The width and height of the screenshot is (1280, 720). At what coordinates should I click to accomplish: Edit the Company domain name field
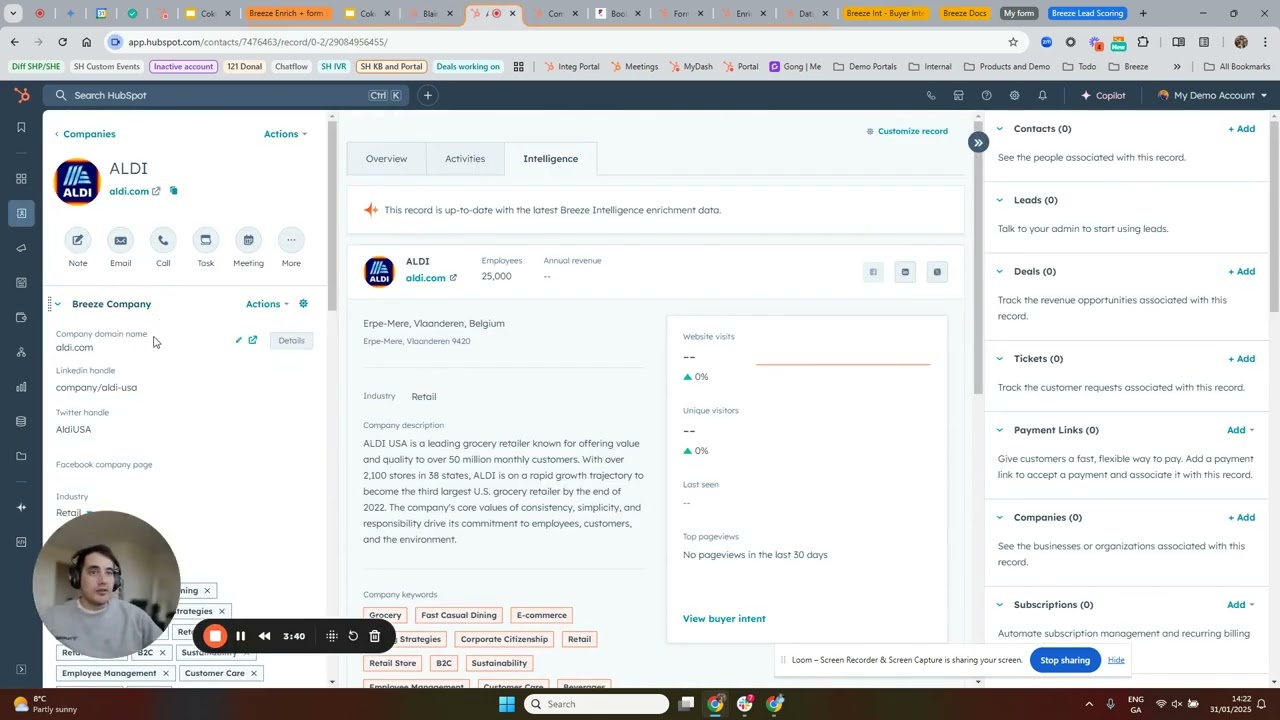point(238,340)
